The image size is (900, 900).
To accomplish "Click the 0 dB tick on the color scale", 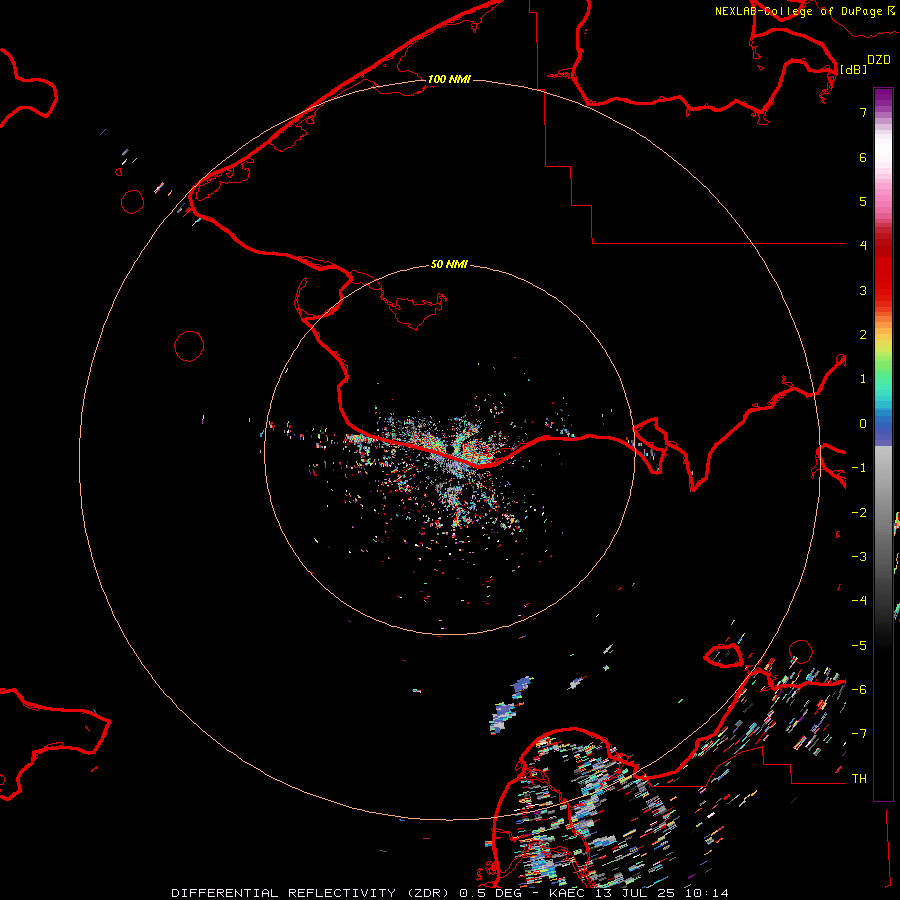I will [863, 424].
